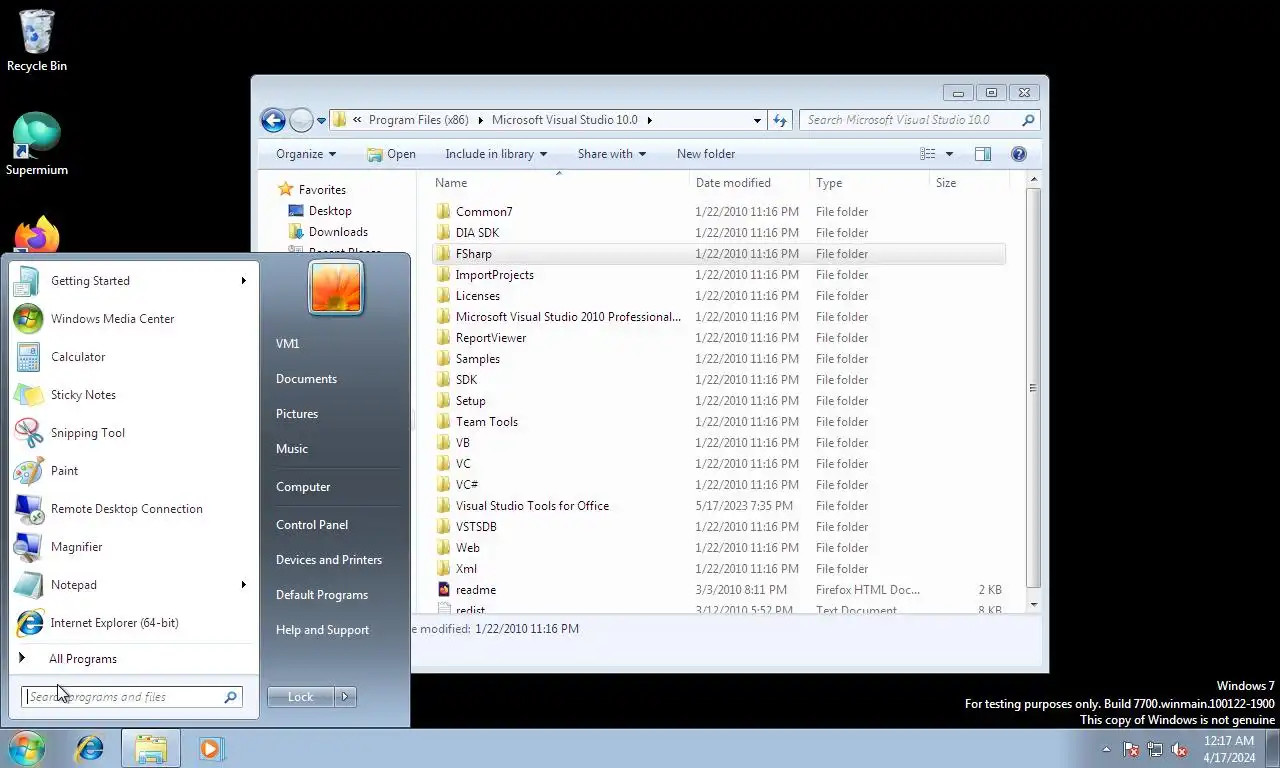Launch the Snipping Tool
This screenshot has width=1280, height=768.
134,433
